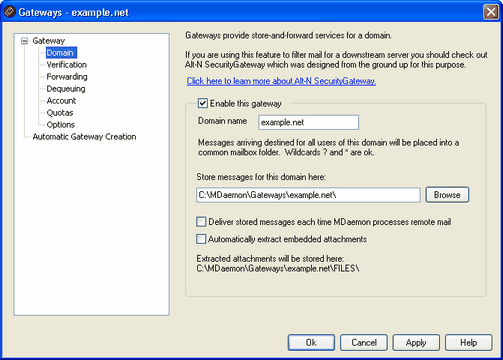Click the Apply button
Viewport: 503px width, 360px height.
(x=416, y=343)
